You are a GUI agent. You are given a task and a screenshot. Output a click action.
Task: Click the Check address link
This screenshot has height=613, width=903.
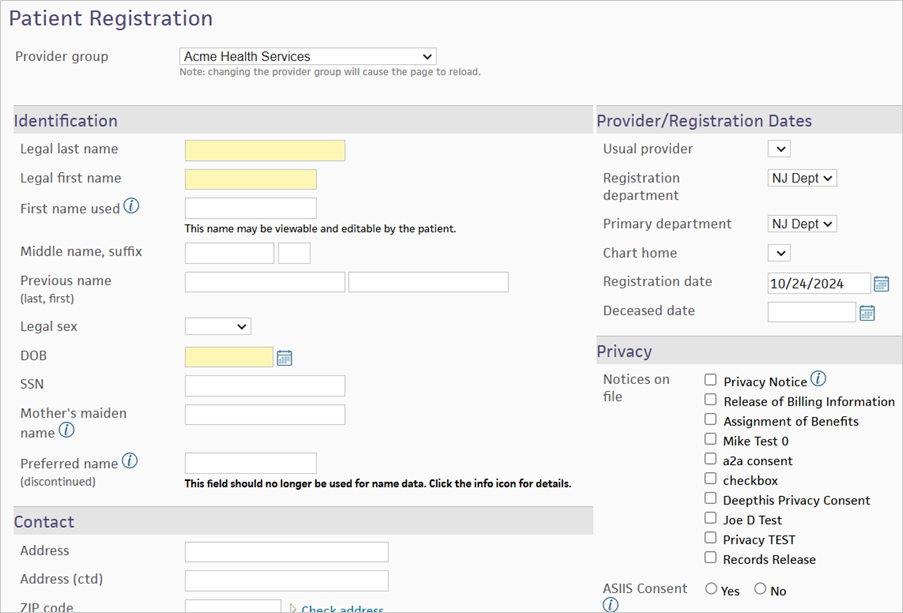342,608
